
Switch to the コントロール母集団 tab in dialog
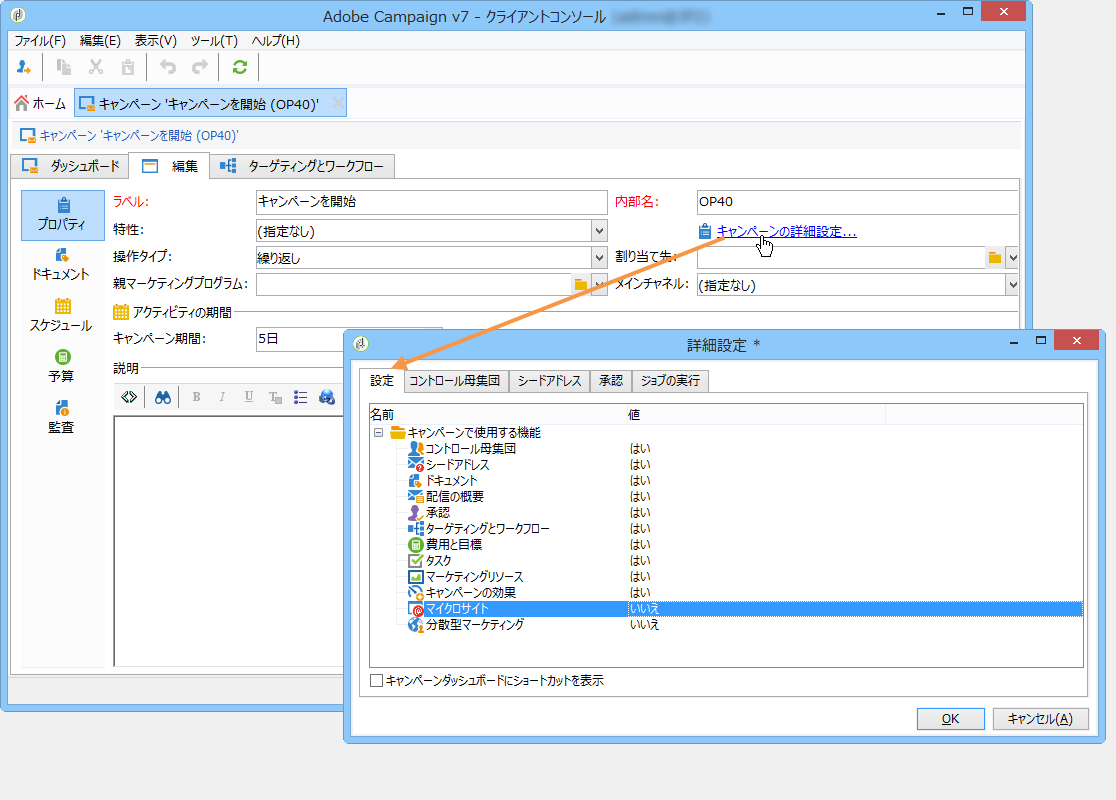[455, 381]
